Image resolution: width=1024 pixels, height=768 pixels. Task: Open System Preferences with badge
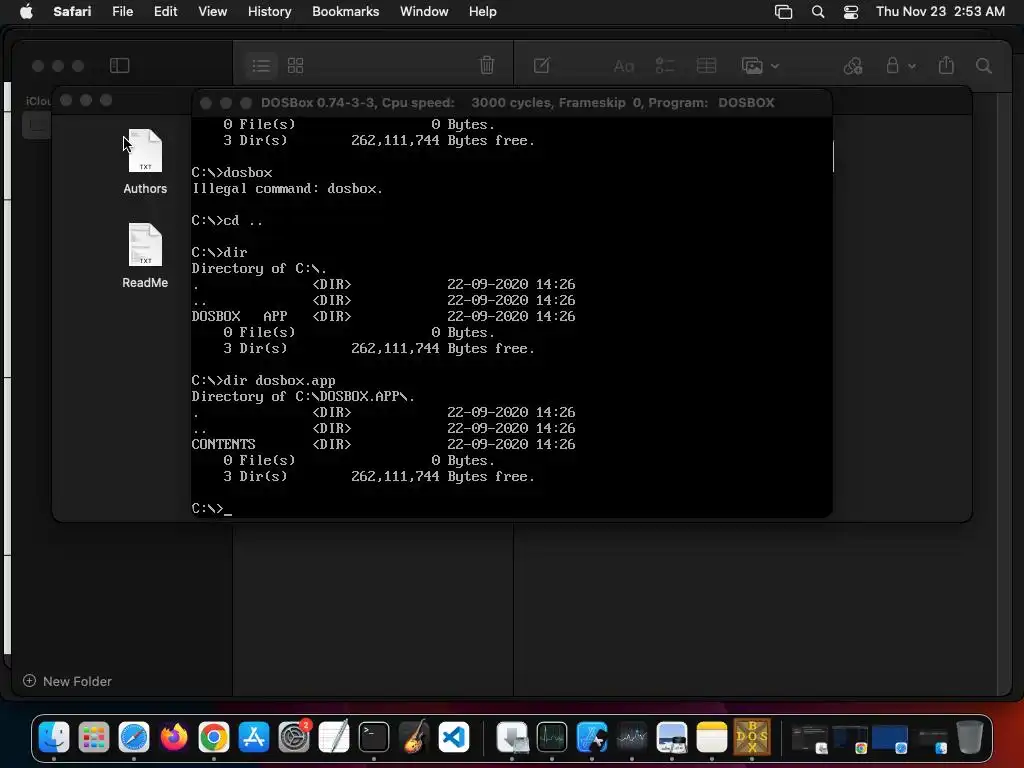pos(294,737)
